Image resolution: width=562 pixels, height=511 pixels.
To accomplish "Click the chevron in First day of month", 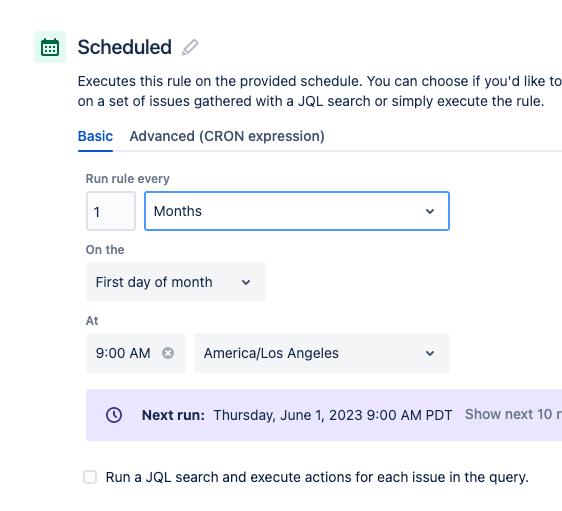I will pos(246,282).
